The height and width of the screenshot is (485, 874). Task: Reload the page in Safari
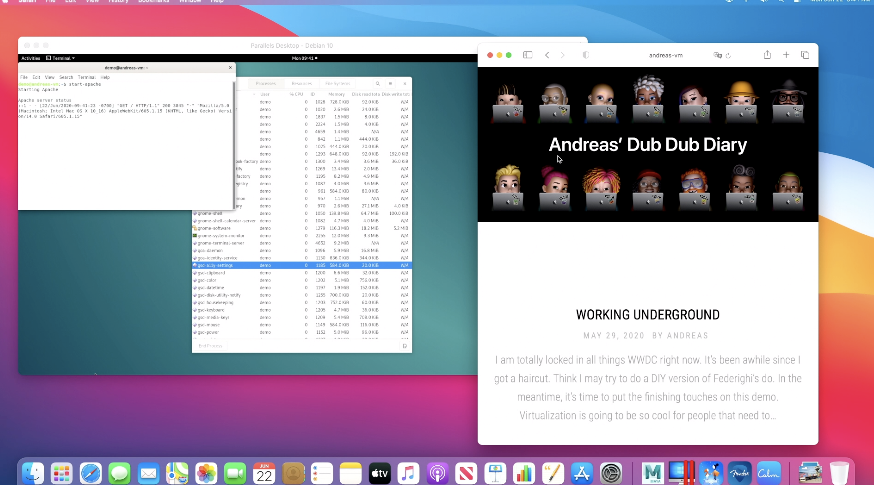728,55
